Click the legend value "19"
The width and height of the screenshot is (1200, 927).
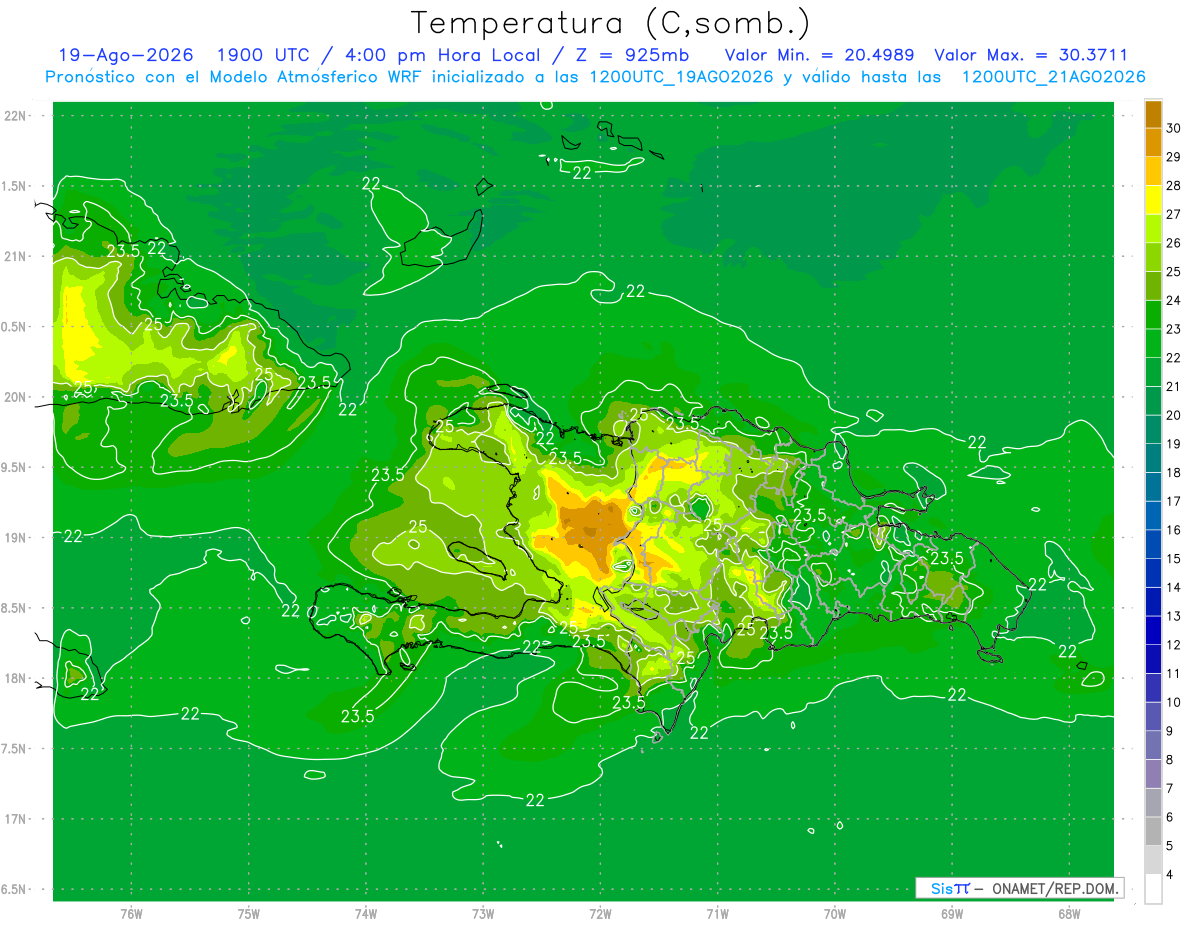1174,444
